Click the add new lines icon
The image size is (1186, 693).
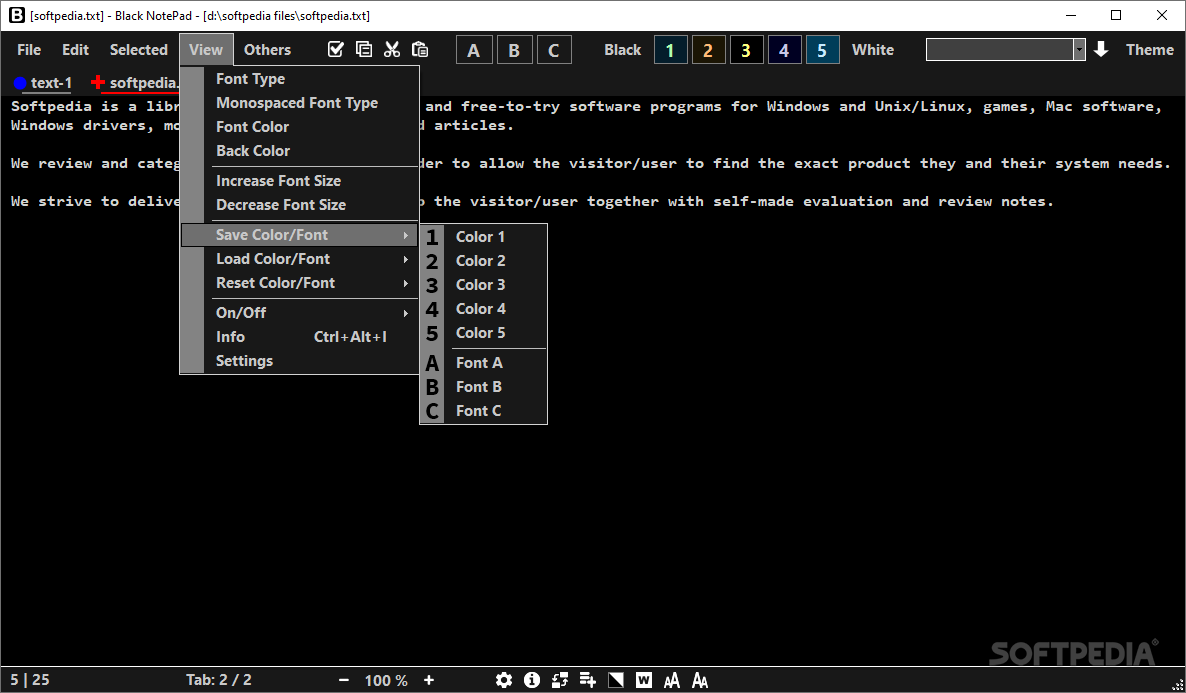pos(588,680)
